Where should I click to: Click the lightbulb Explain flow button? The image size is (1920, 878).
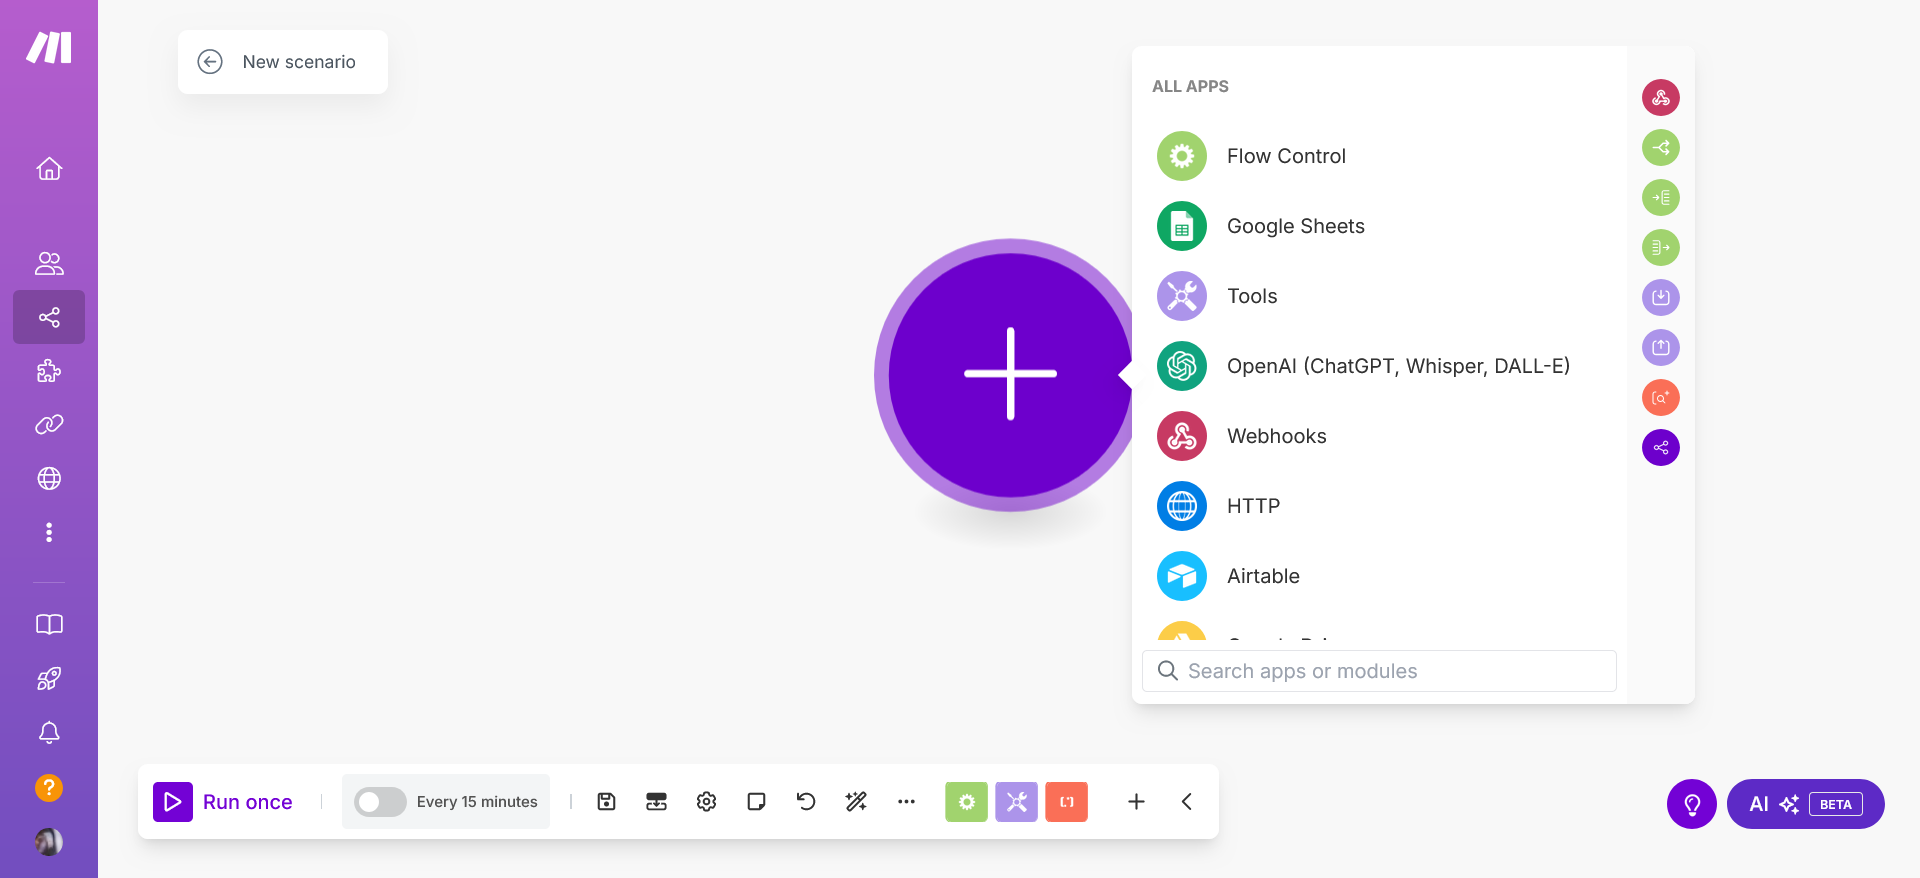point(1692,804)
